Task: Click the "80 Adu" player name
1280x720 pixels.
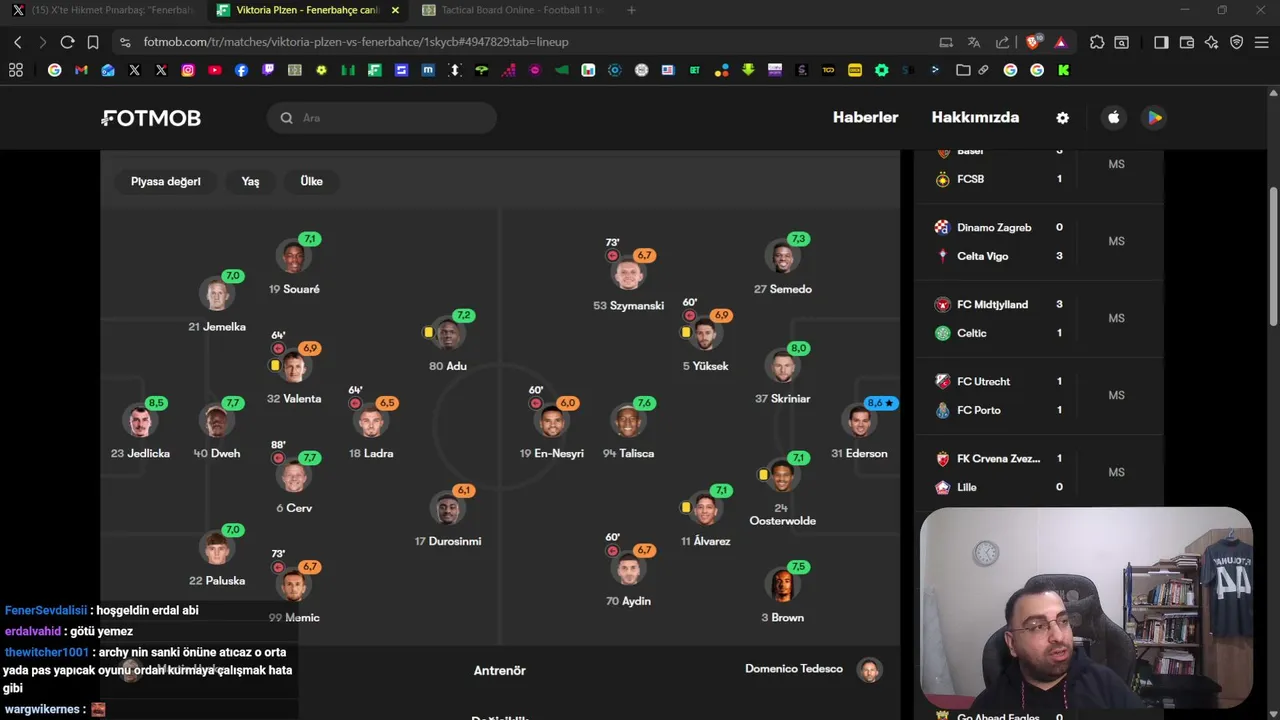Action: tap(448, 366)
